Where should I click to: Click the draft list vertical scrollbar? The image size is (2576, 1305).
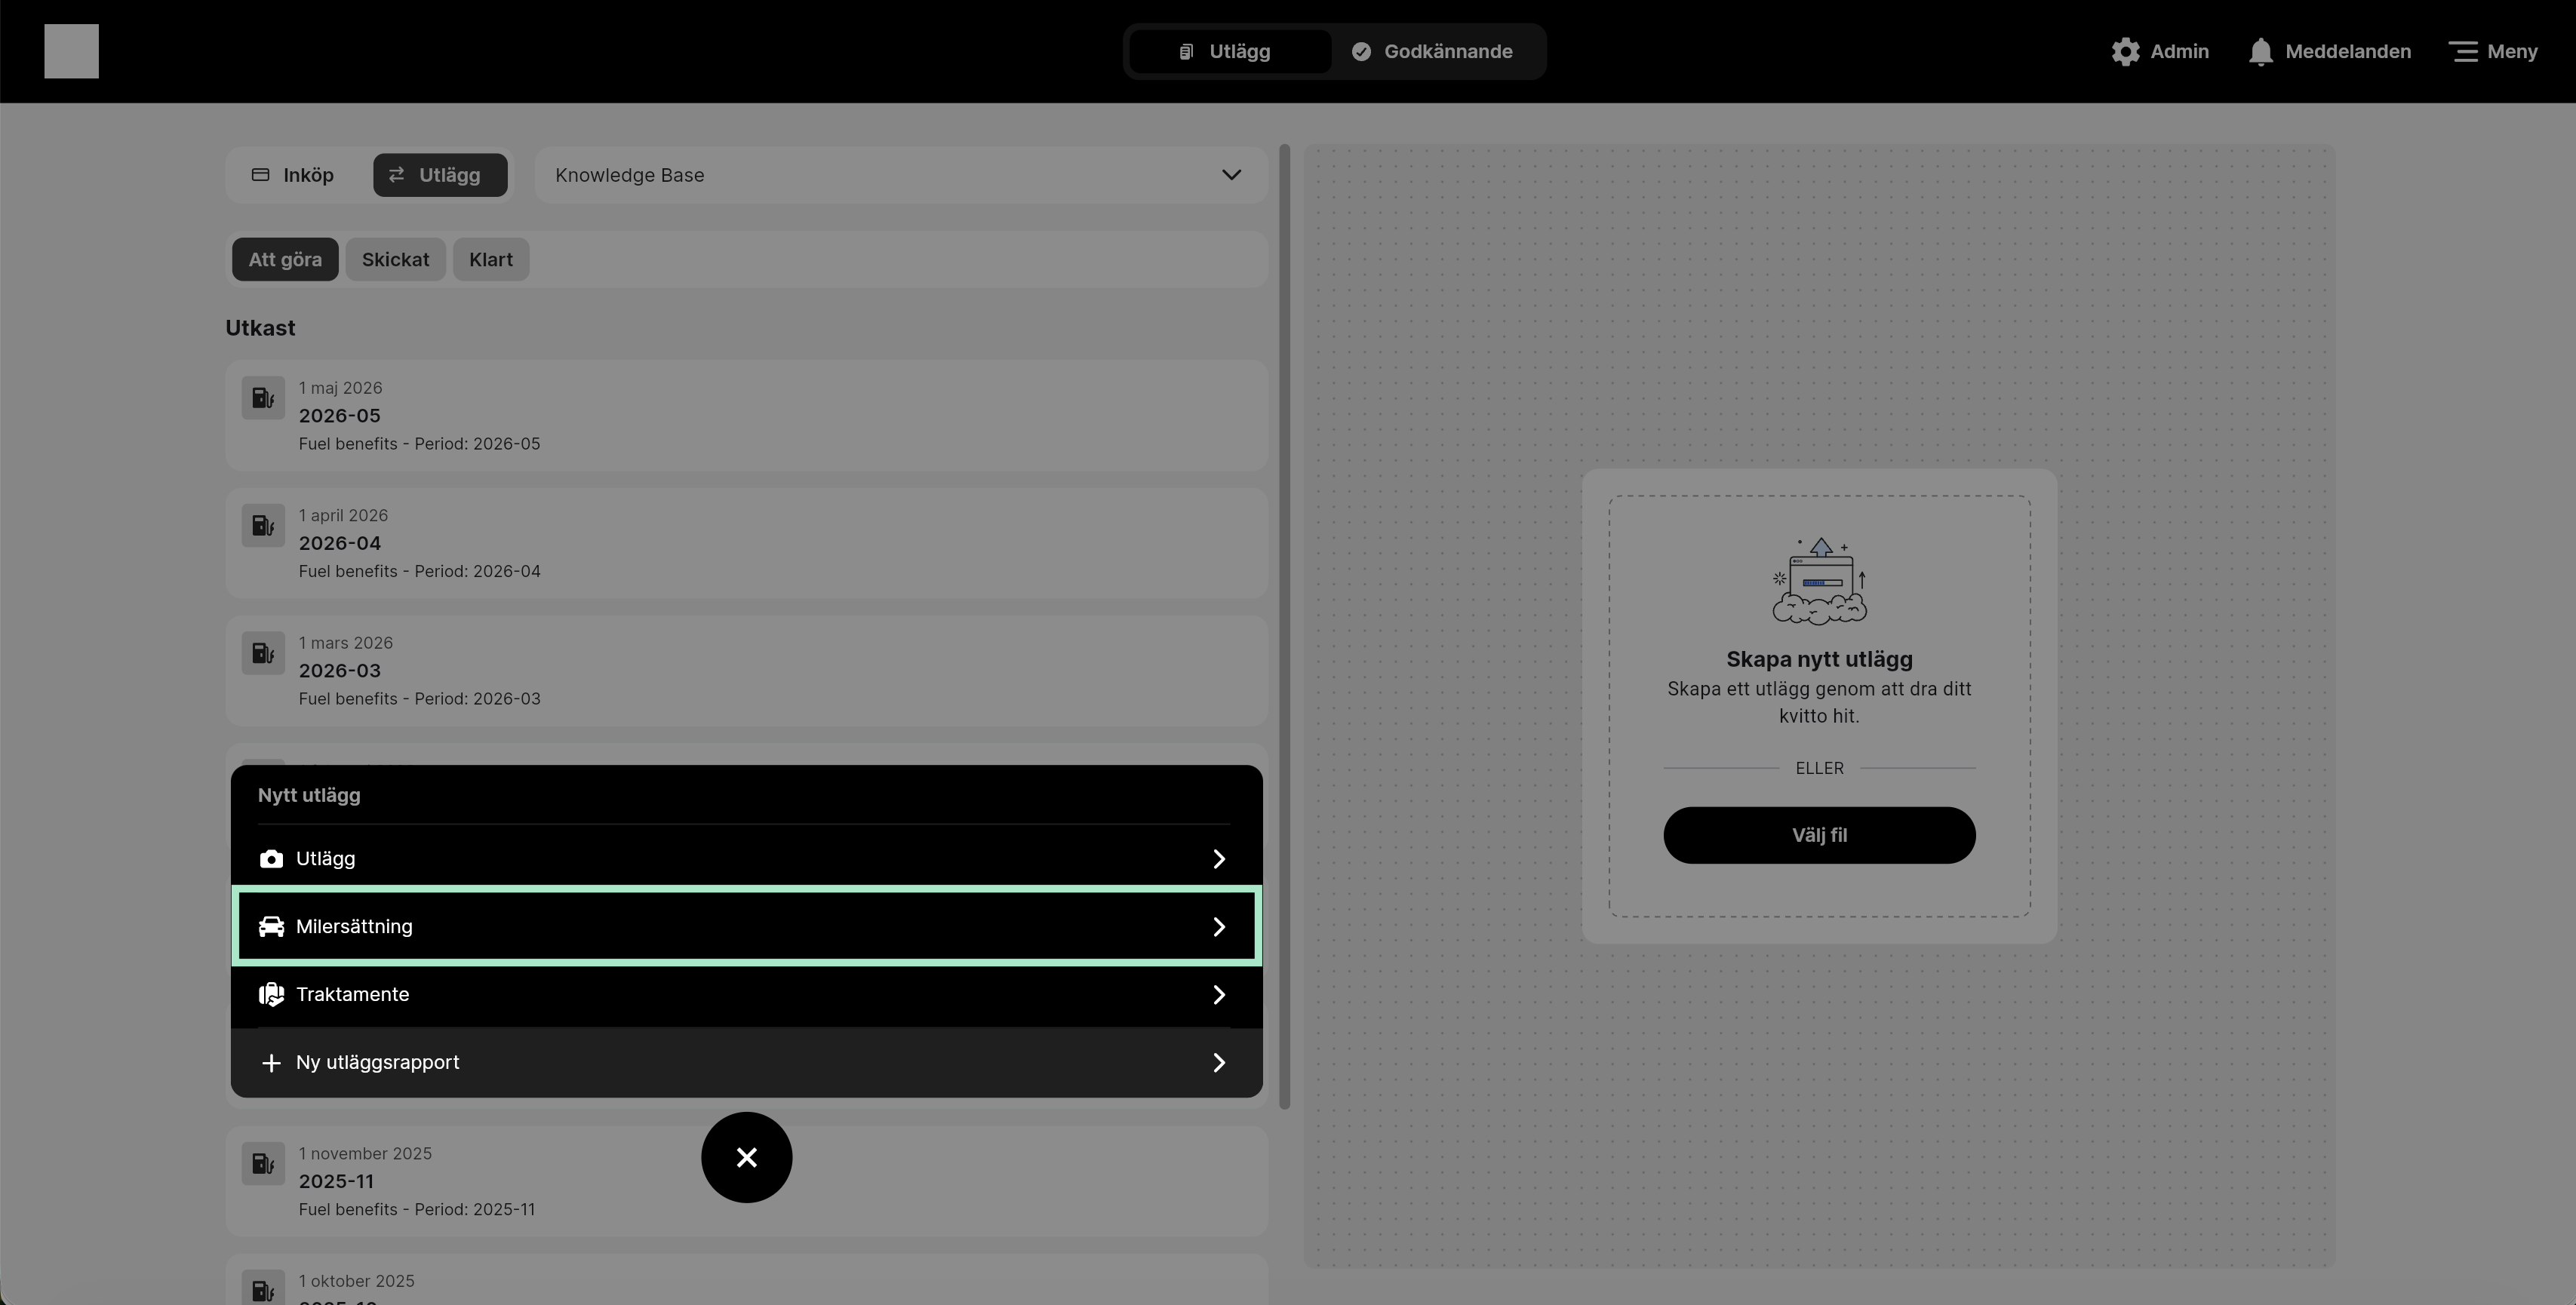click(x=1284, y=627)
